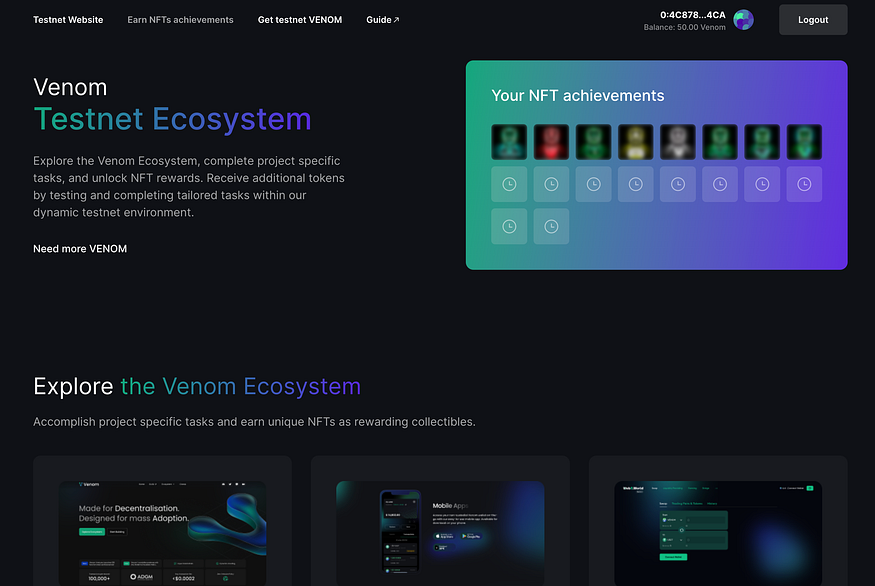Go to Earn NFTs achievements
The height and width of the screenshot is (586, 875).
pos(180,20)
